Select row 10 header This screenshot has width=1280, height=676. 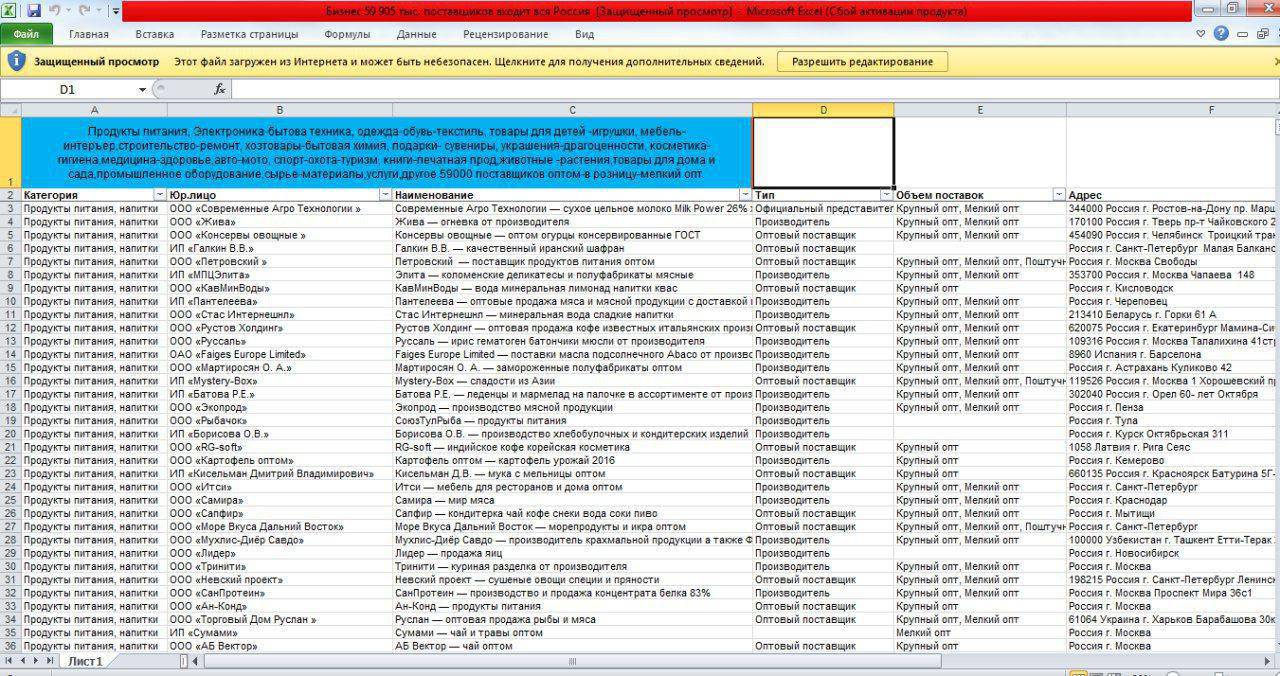click(x=10, y=301)
